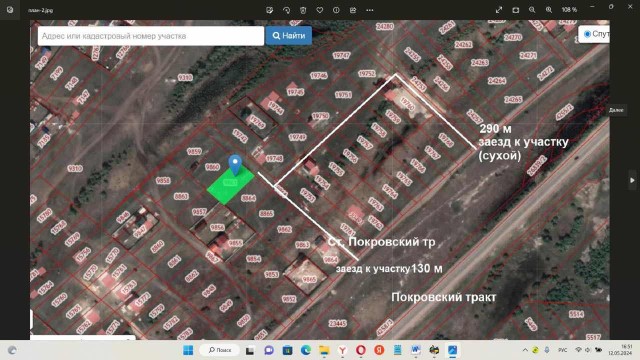The image size is (640, 360).
Task: Click the заезд к участку 130 м label
Action: point(389,269)
